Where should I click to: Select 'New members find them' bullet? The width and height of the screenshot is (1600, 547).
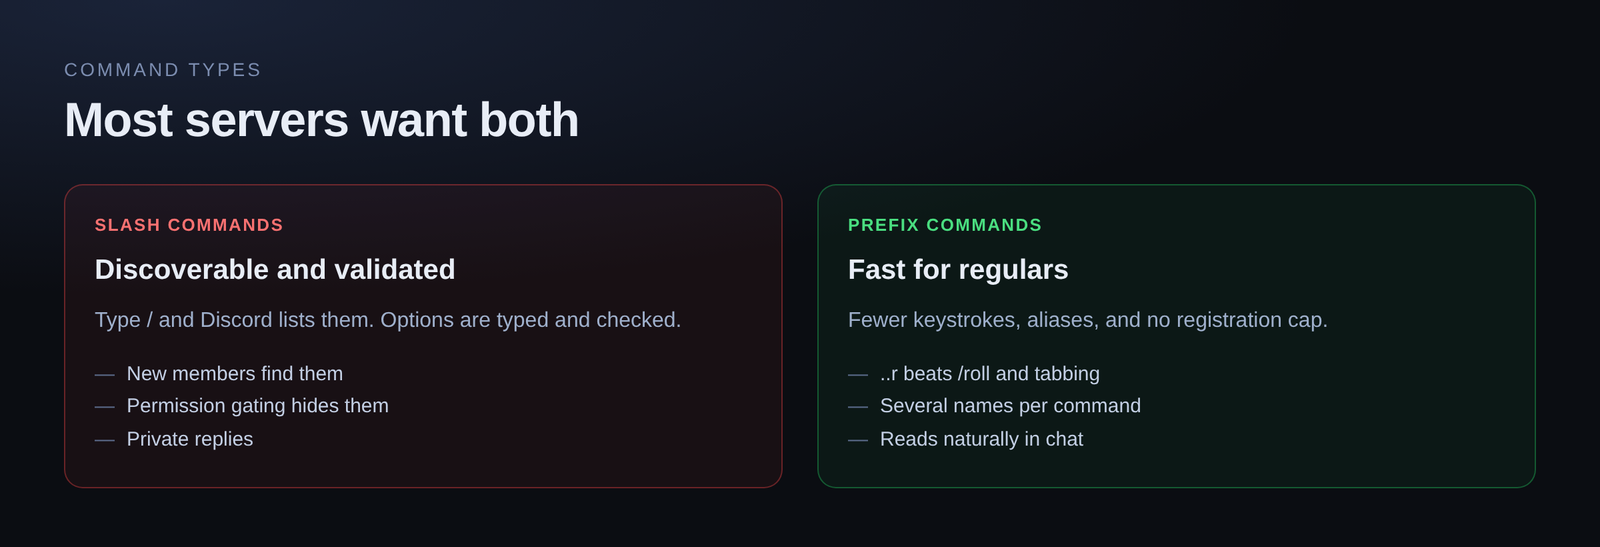pyautogui.click(x=235, y=373)
